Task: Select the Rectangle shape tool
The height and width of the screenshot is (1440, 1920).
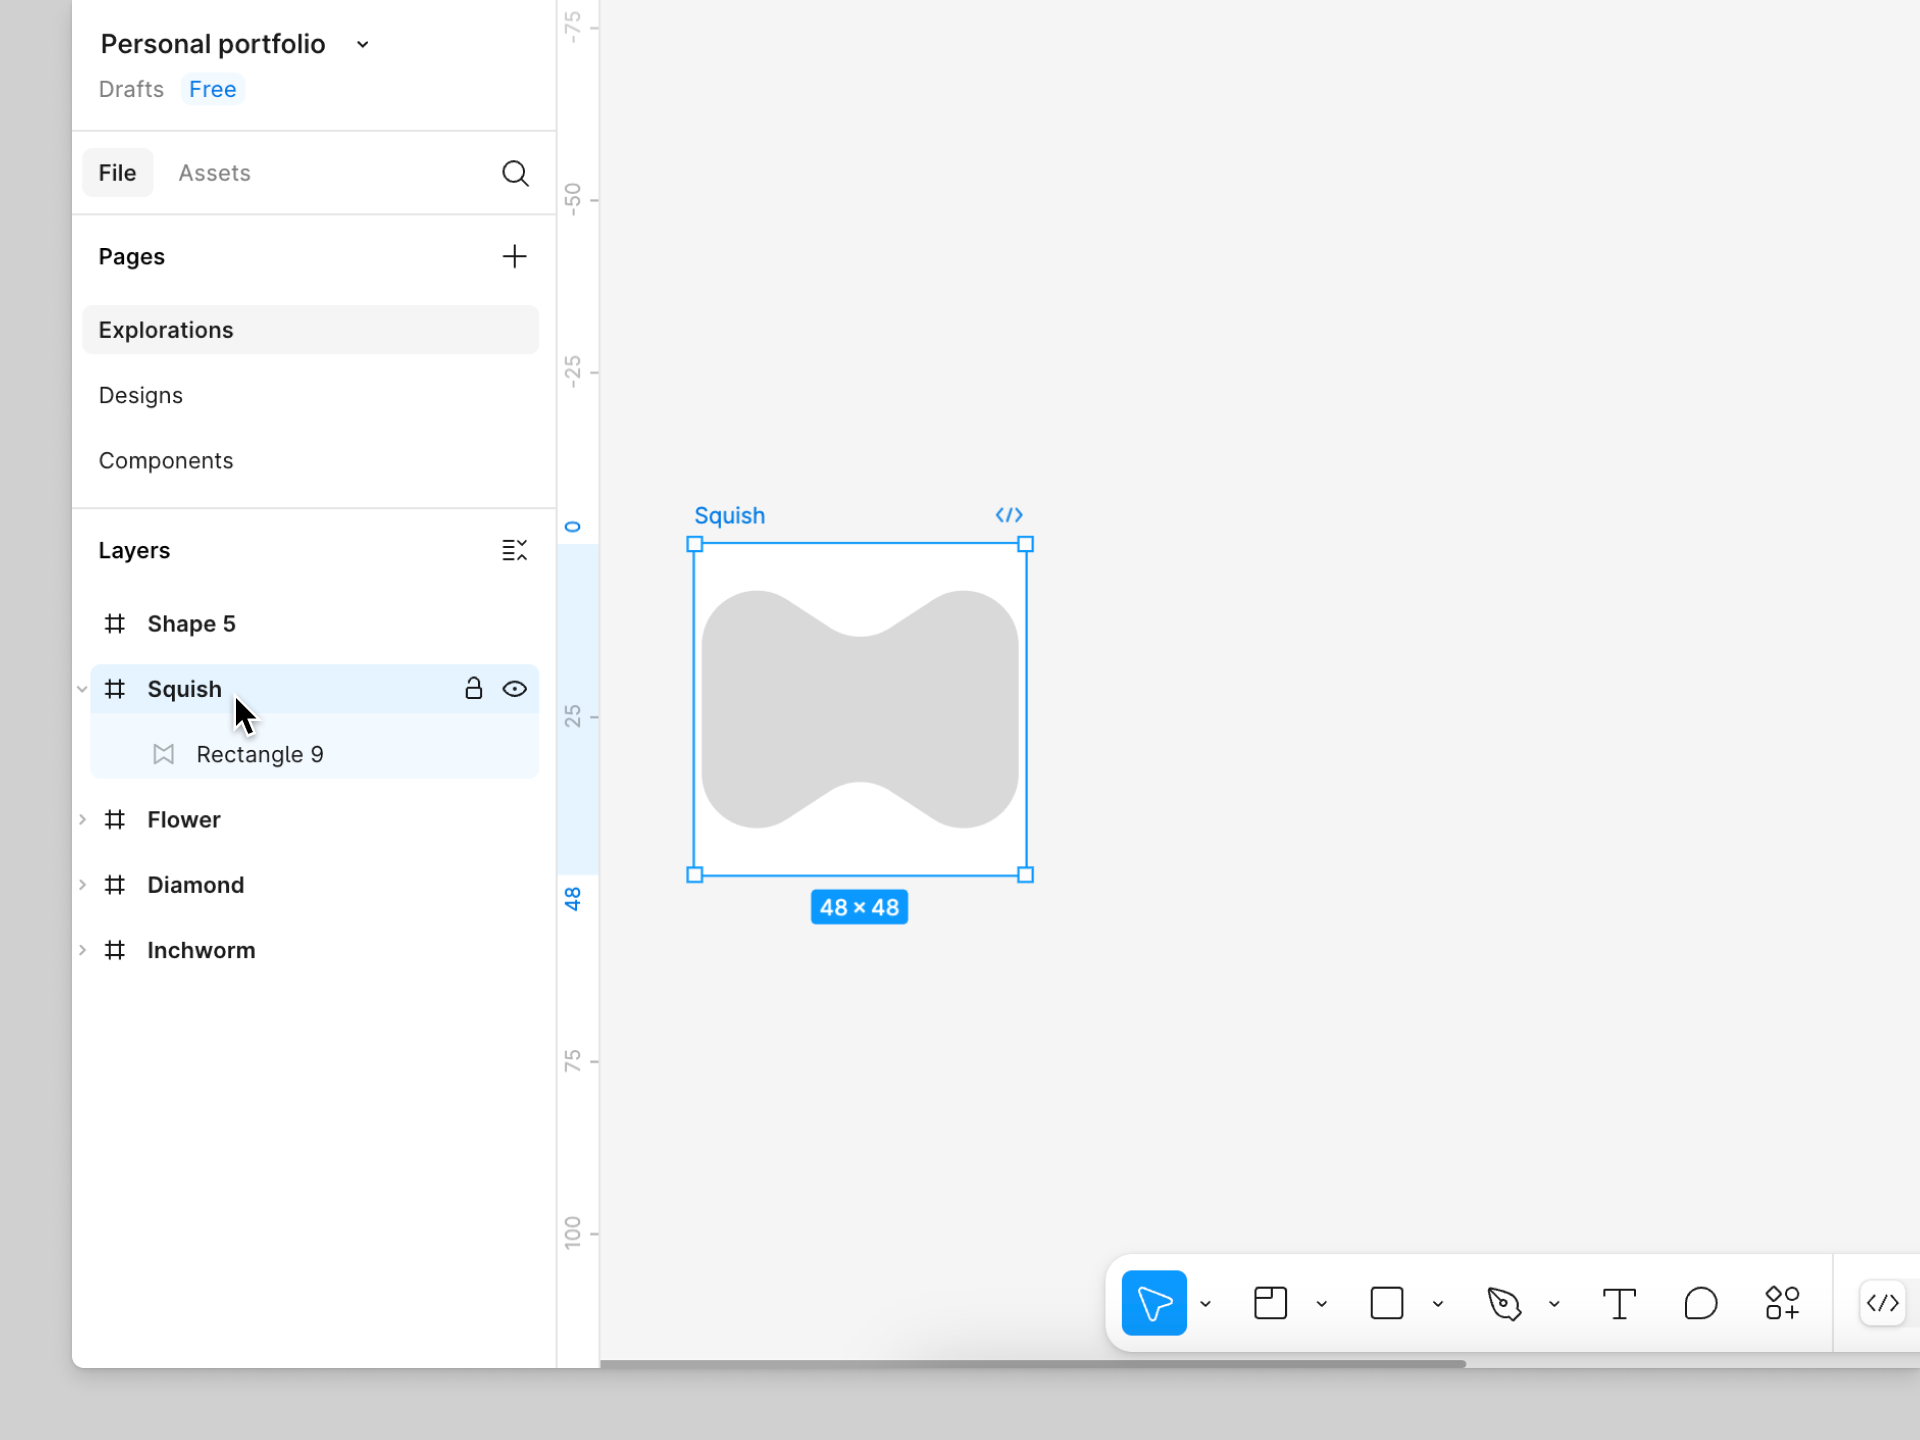Action: (x=1386, y=1303)
